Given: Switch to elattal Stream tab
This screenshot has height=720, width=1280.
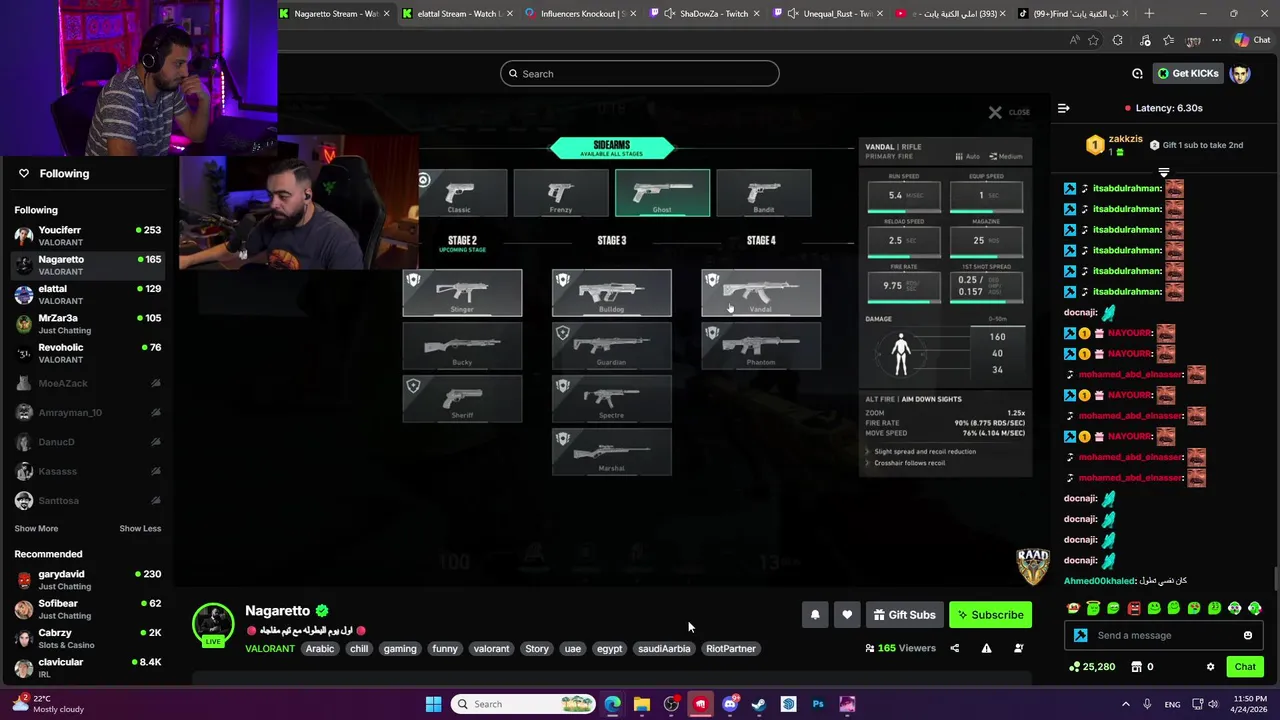Looking at the screenshot, I should 457,14.
